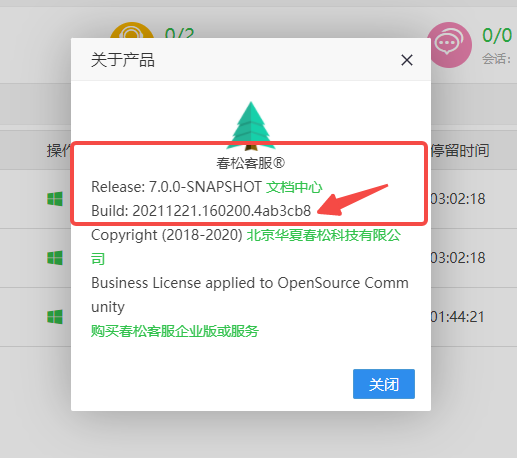Click the Business License applied text

point(250,295)
